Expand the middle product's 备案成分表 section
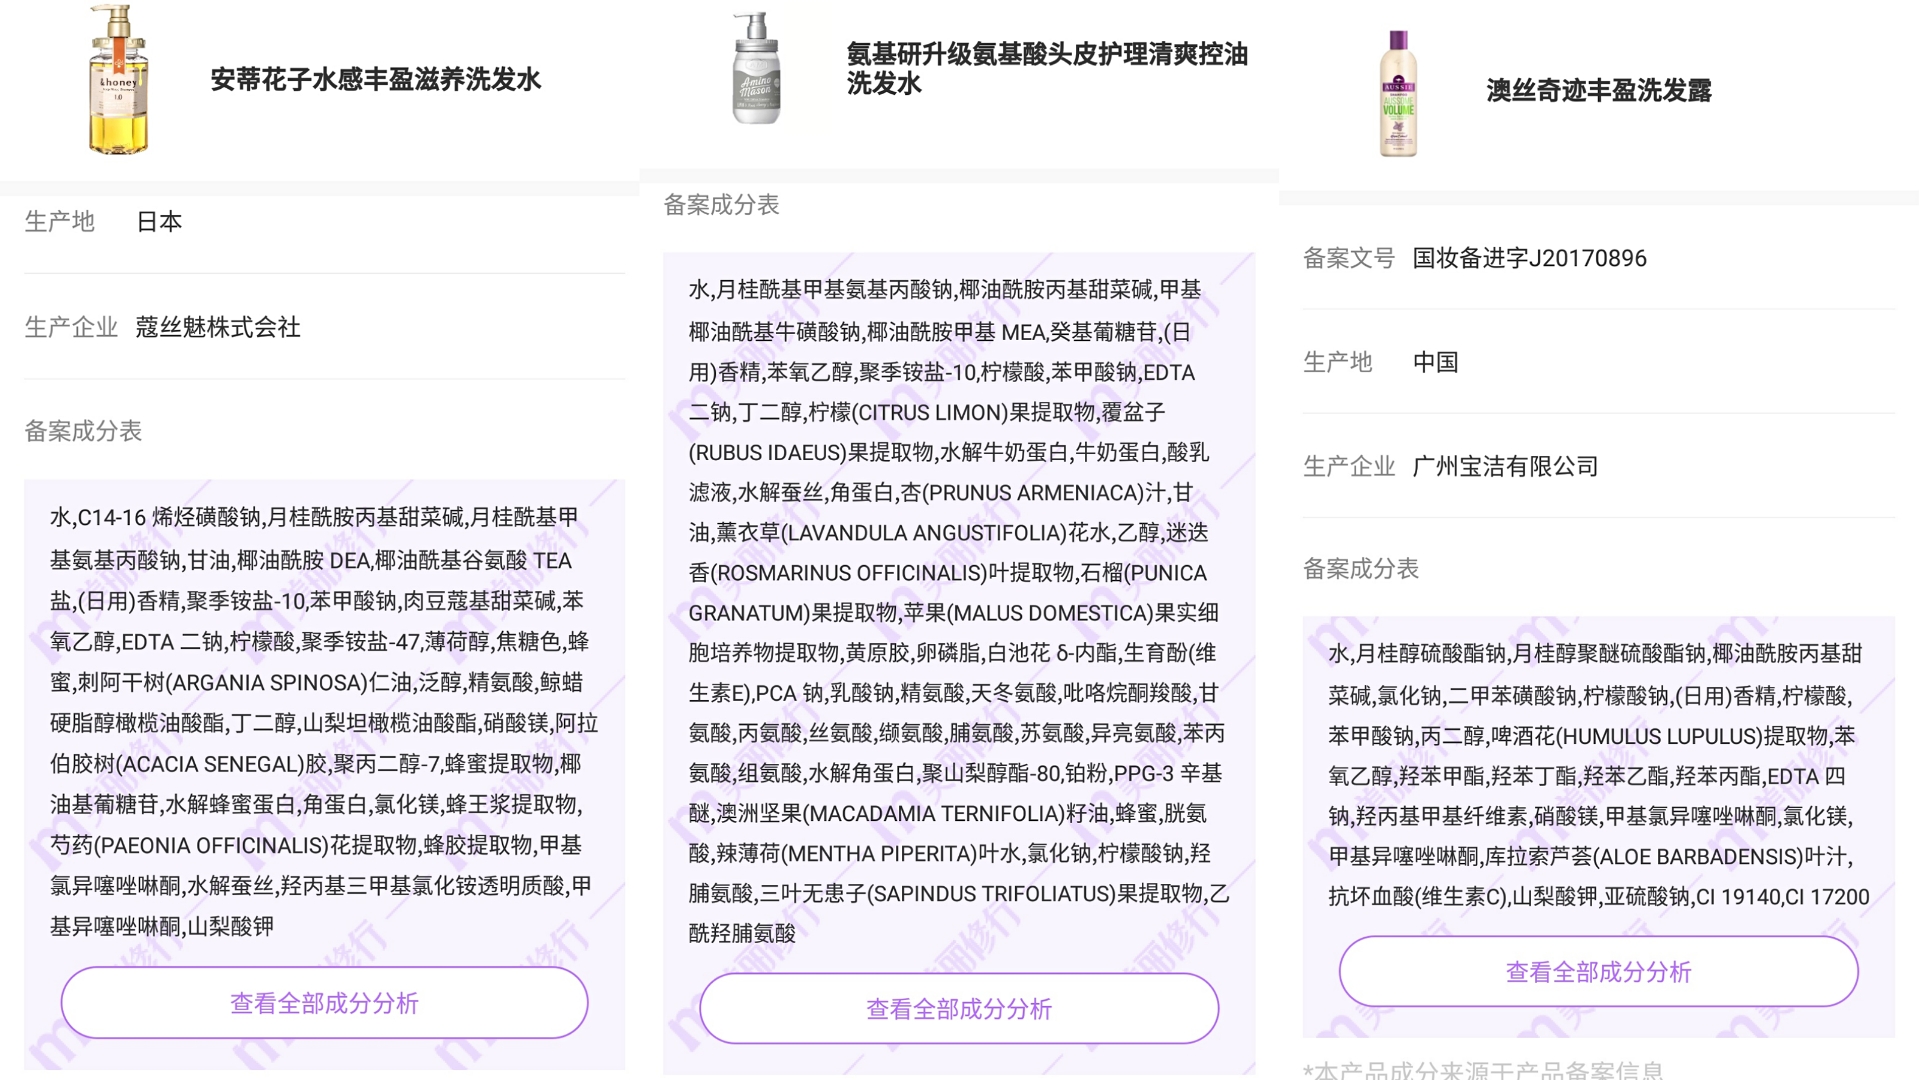The image size is (1920, 1080). click(x=724, y=205)
